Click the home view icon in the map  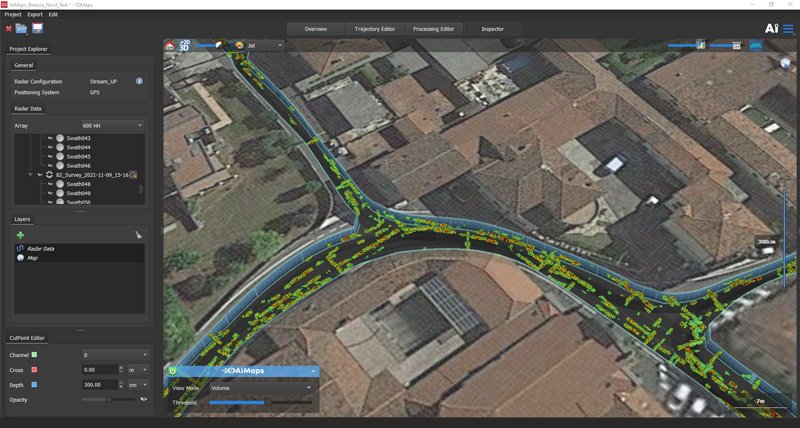(x=169, y=46)
